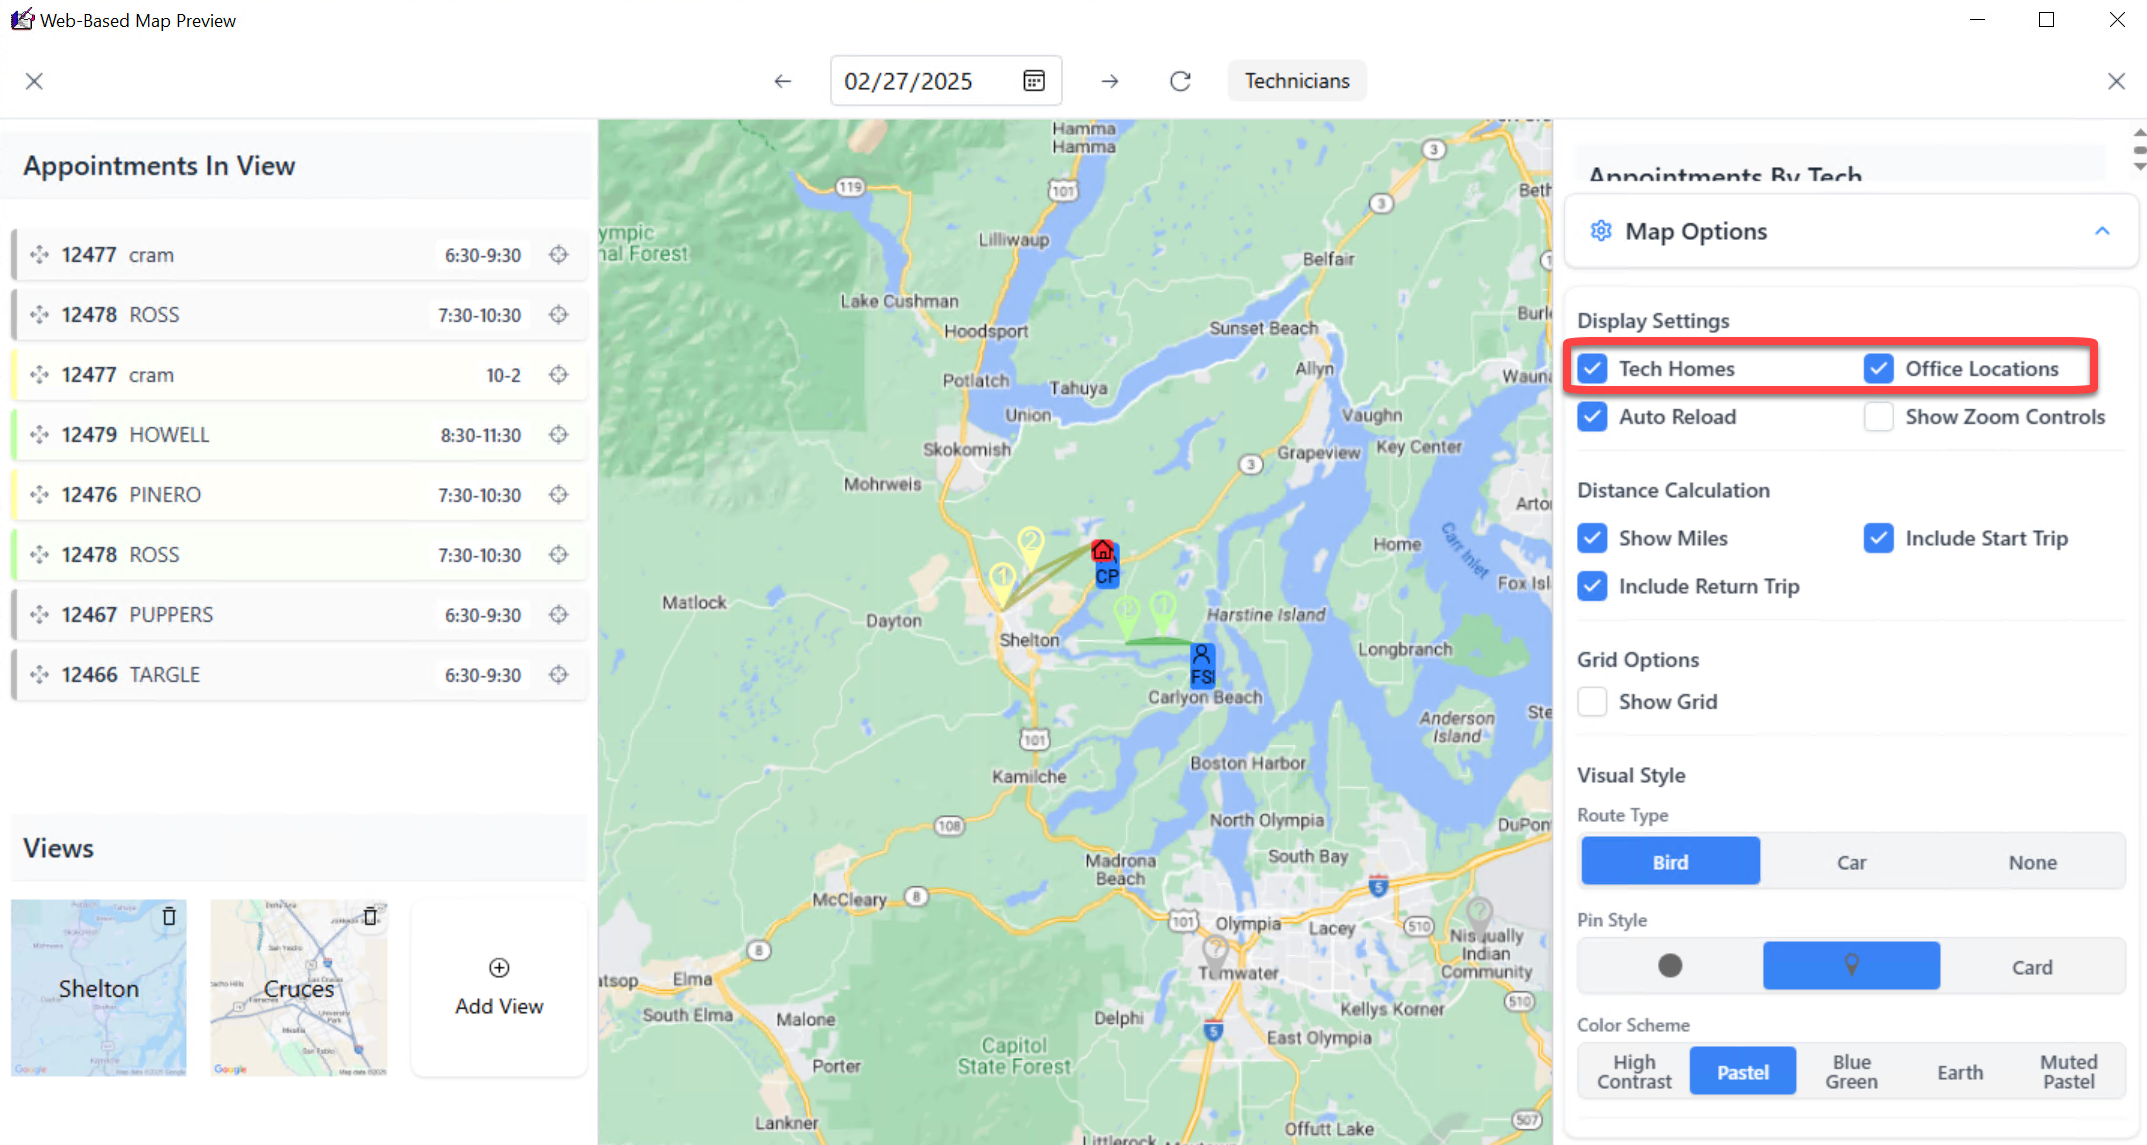Select the Car route type

pyautogui.click(x=1851, y=862)
